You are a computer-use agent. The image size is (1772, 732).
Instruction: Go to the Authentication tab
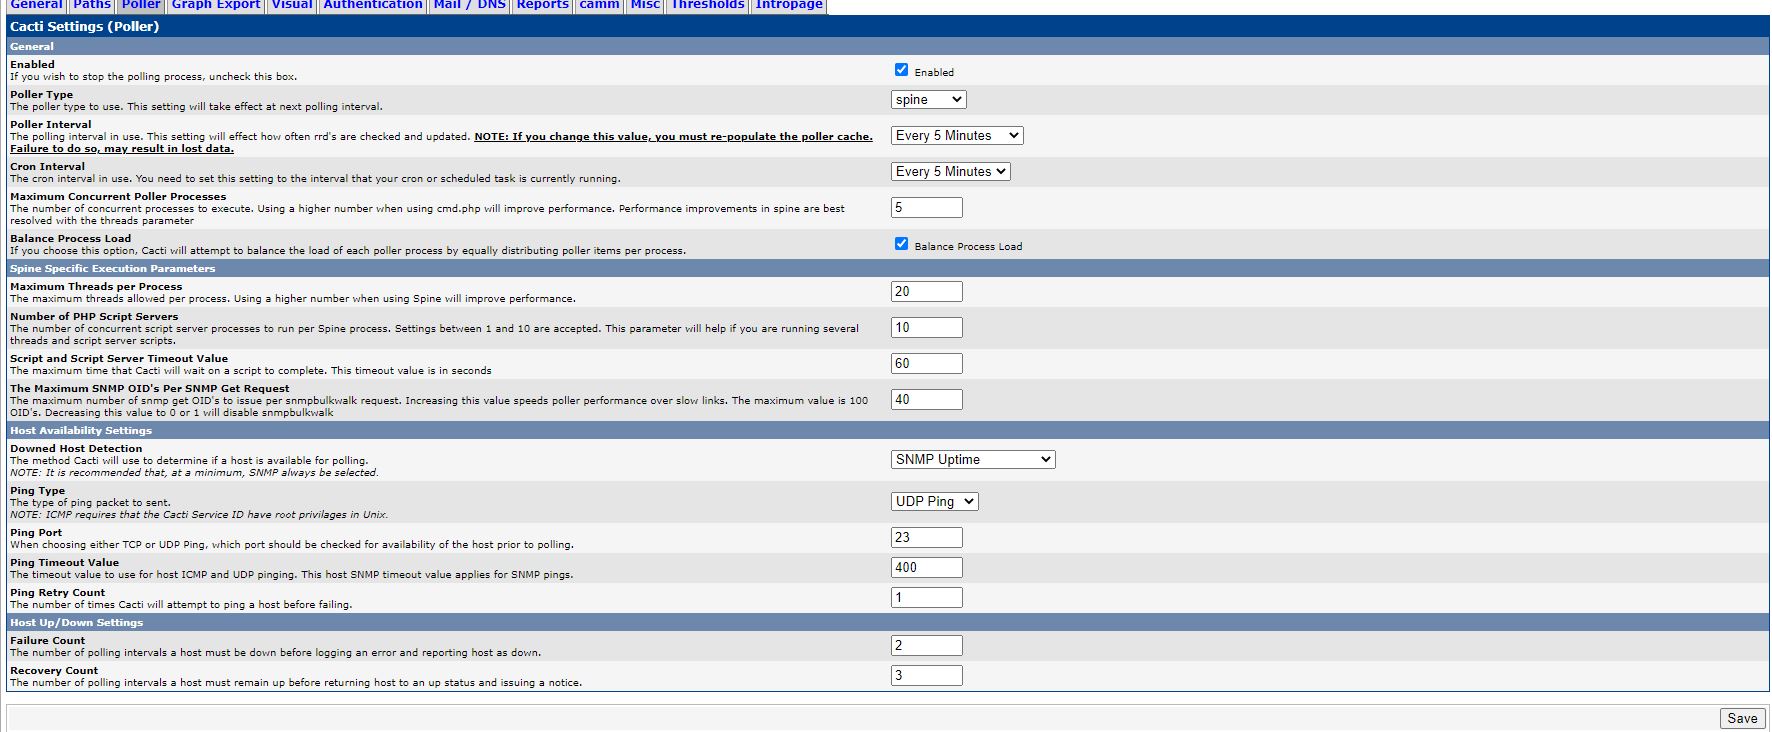click(x=373, y=5)
